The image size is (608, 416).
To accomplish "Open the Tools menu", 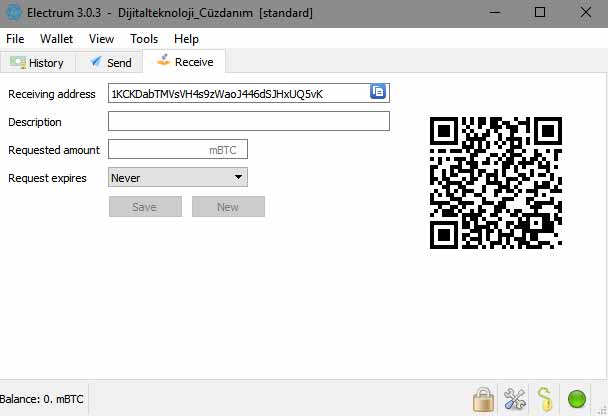I will click(x=144, y=39).
